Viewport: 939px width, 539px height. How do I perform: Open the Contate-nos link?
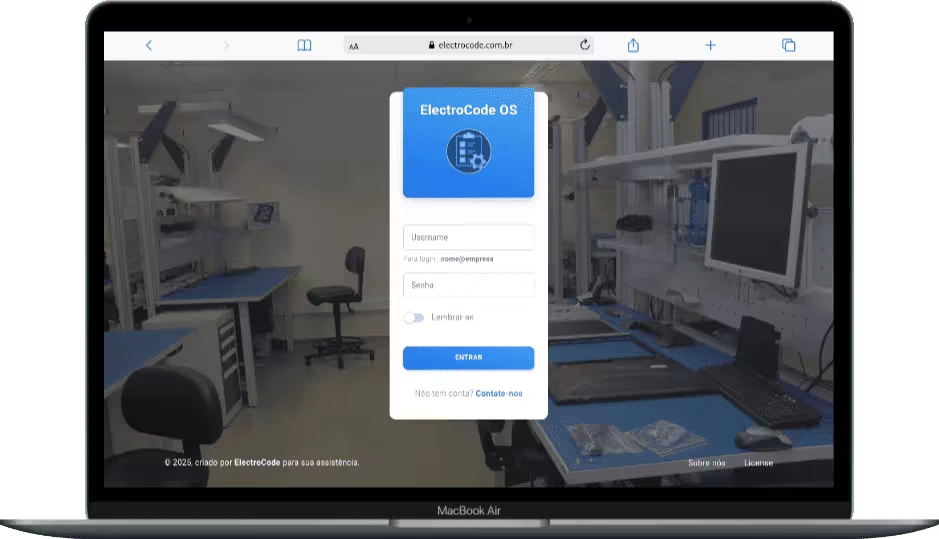point(499,393)
